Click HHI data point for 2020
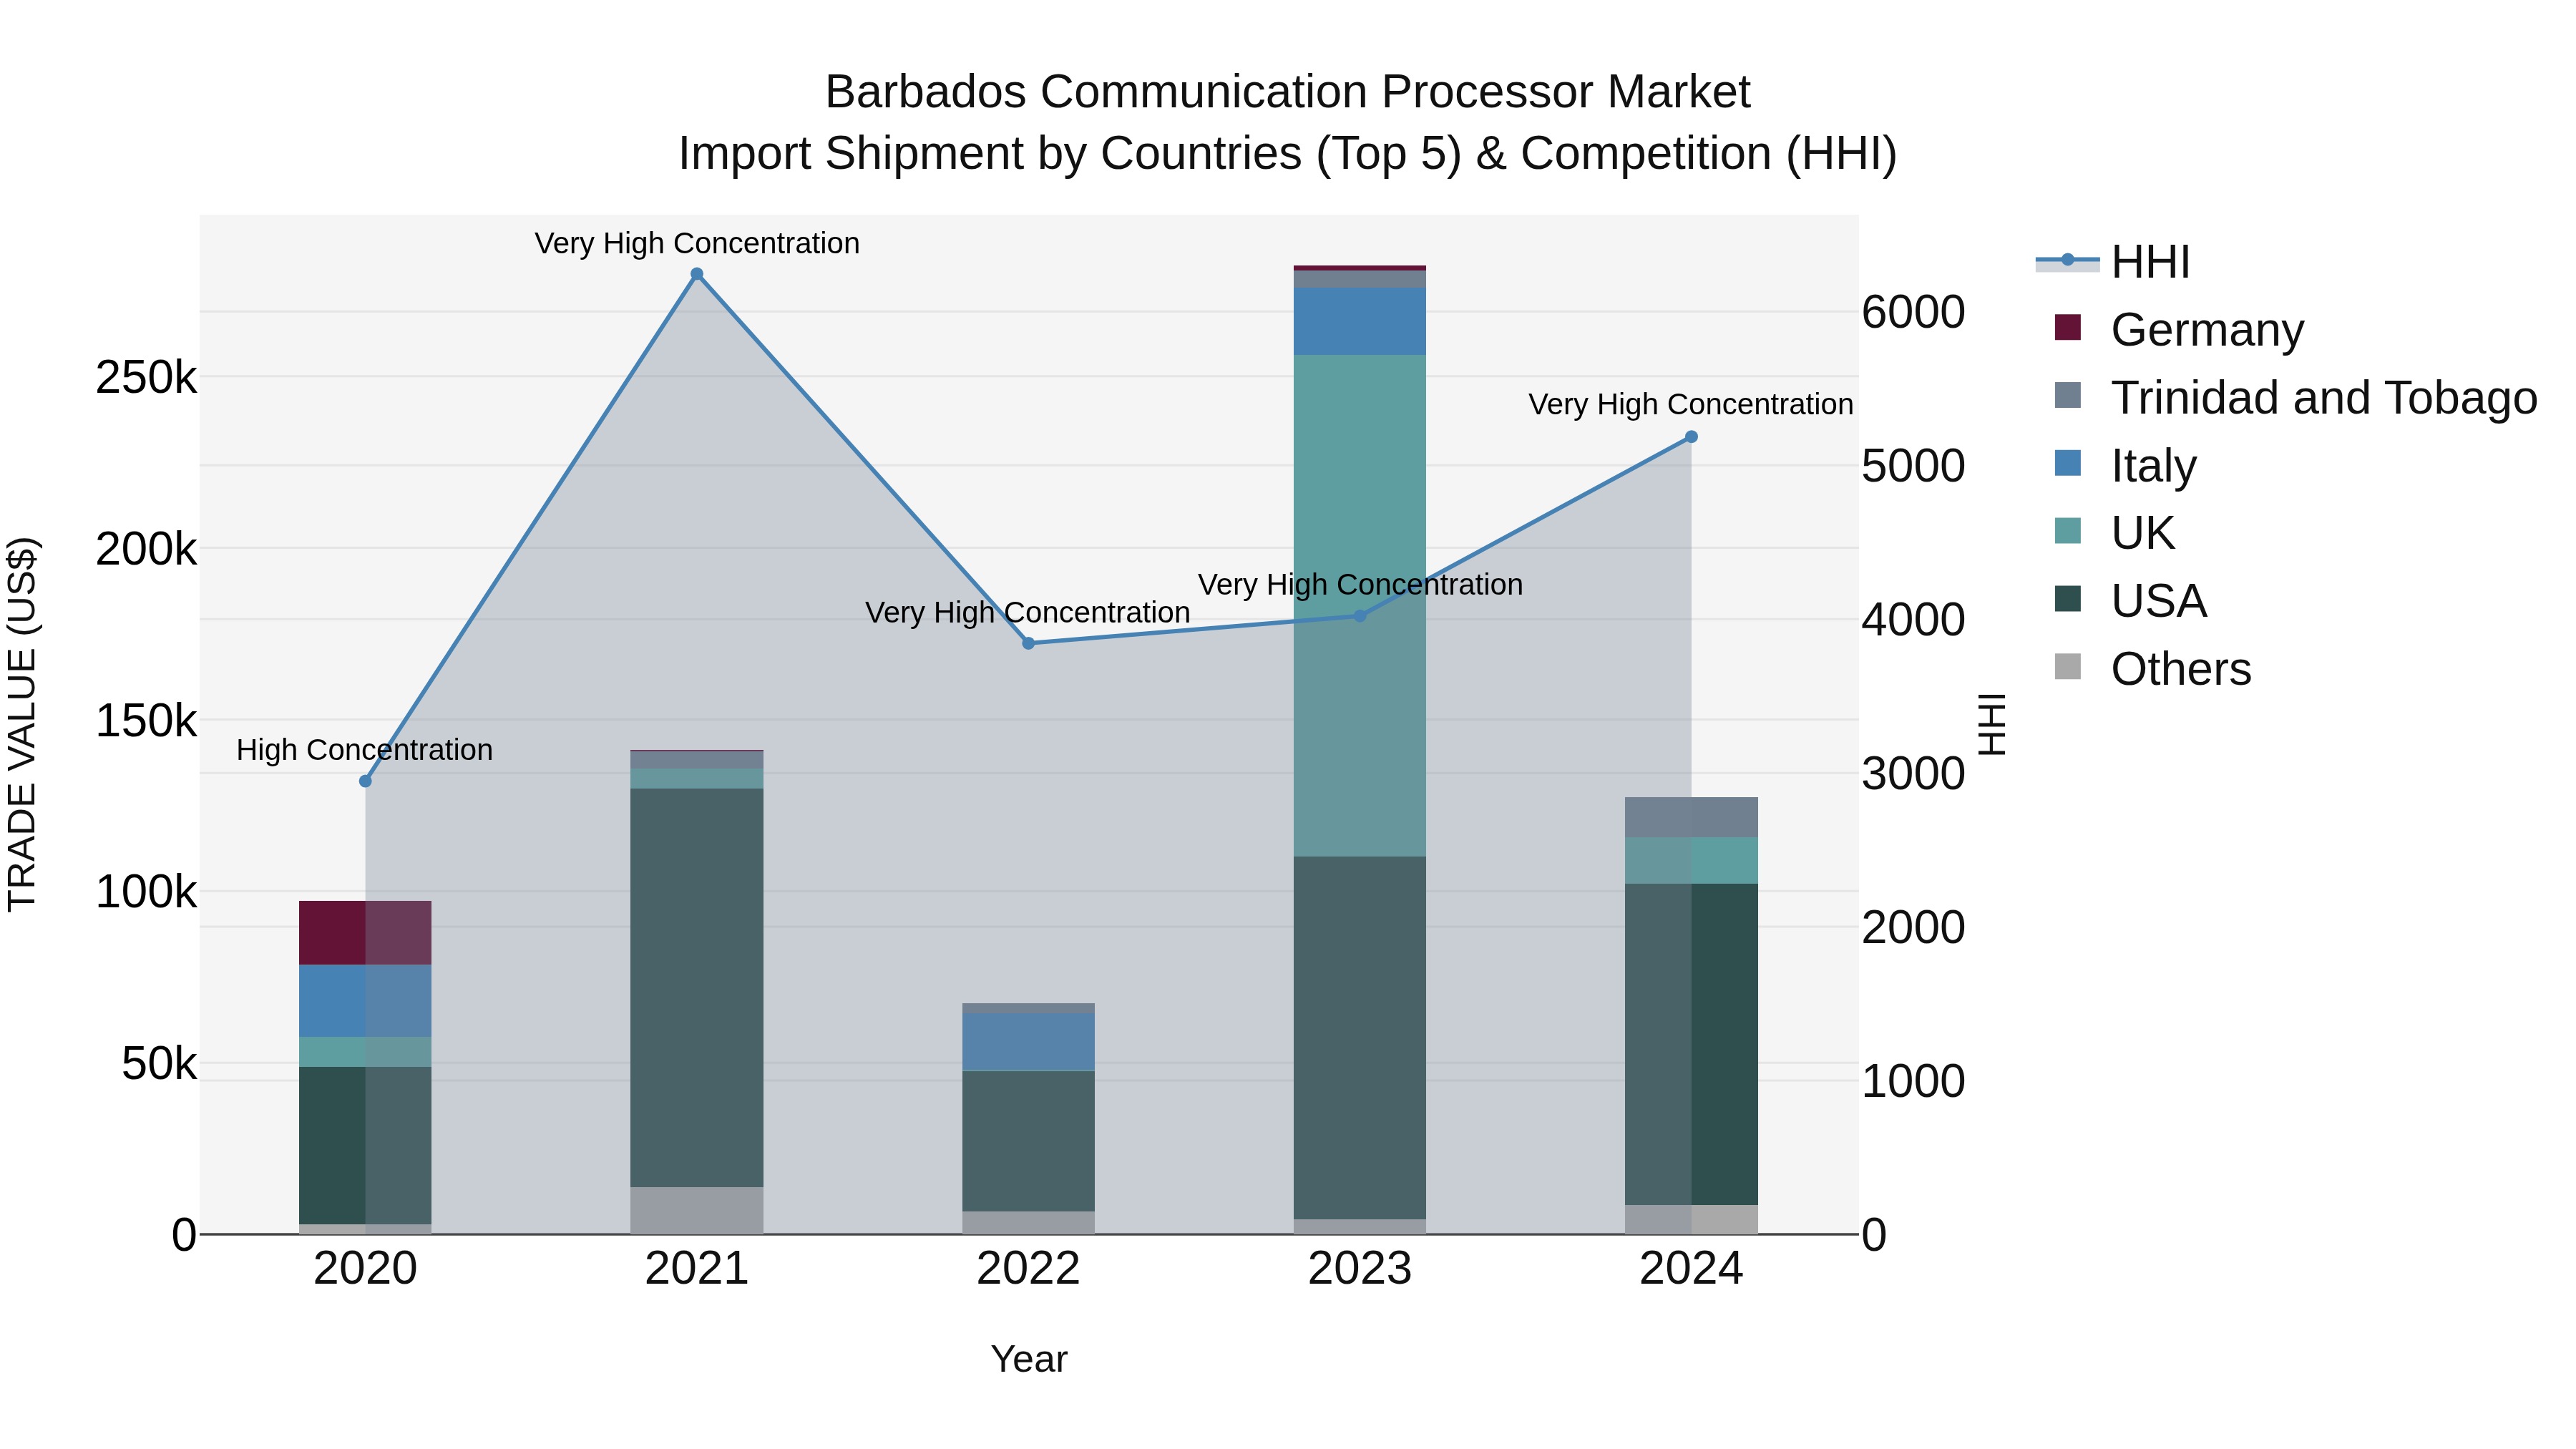 click(365, 781)
